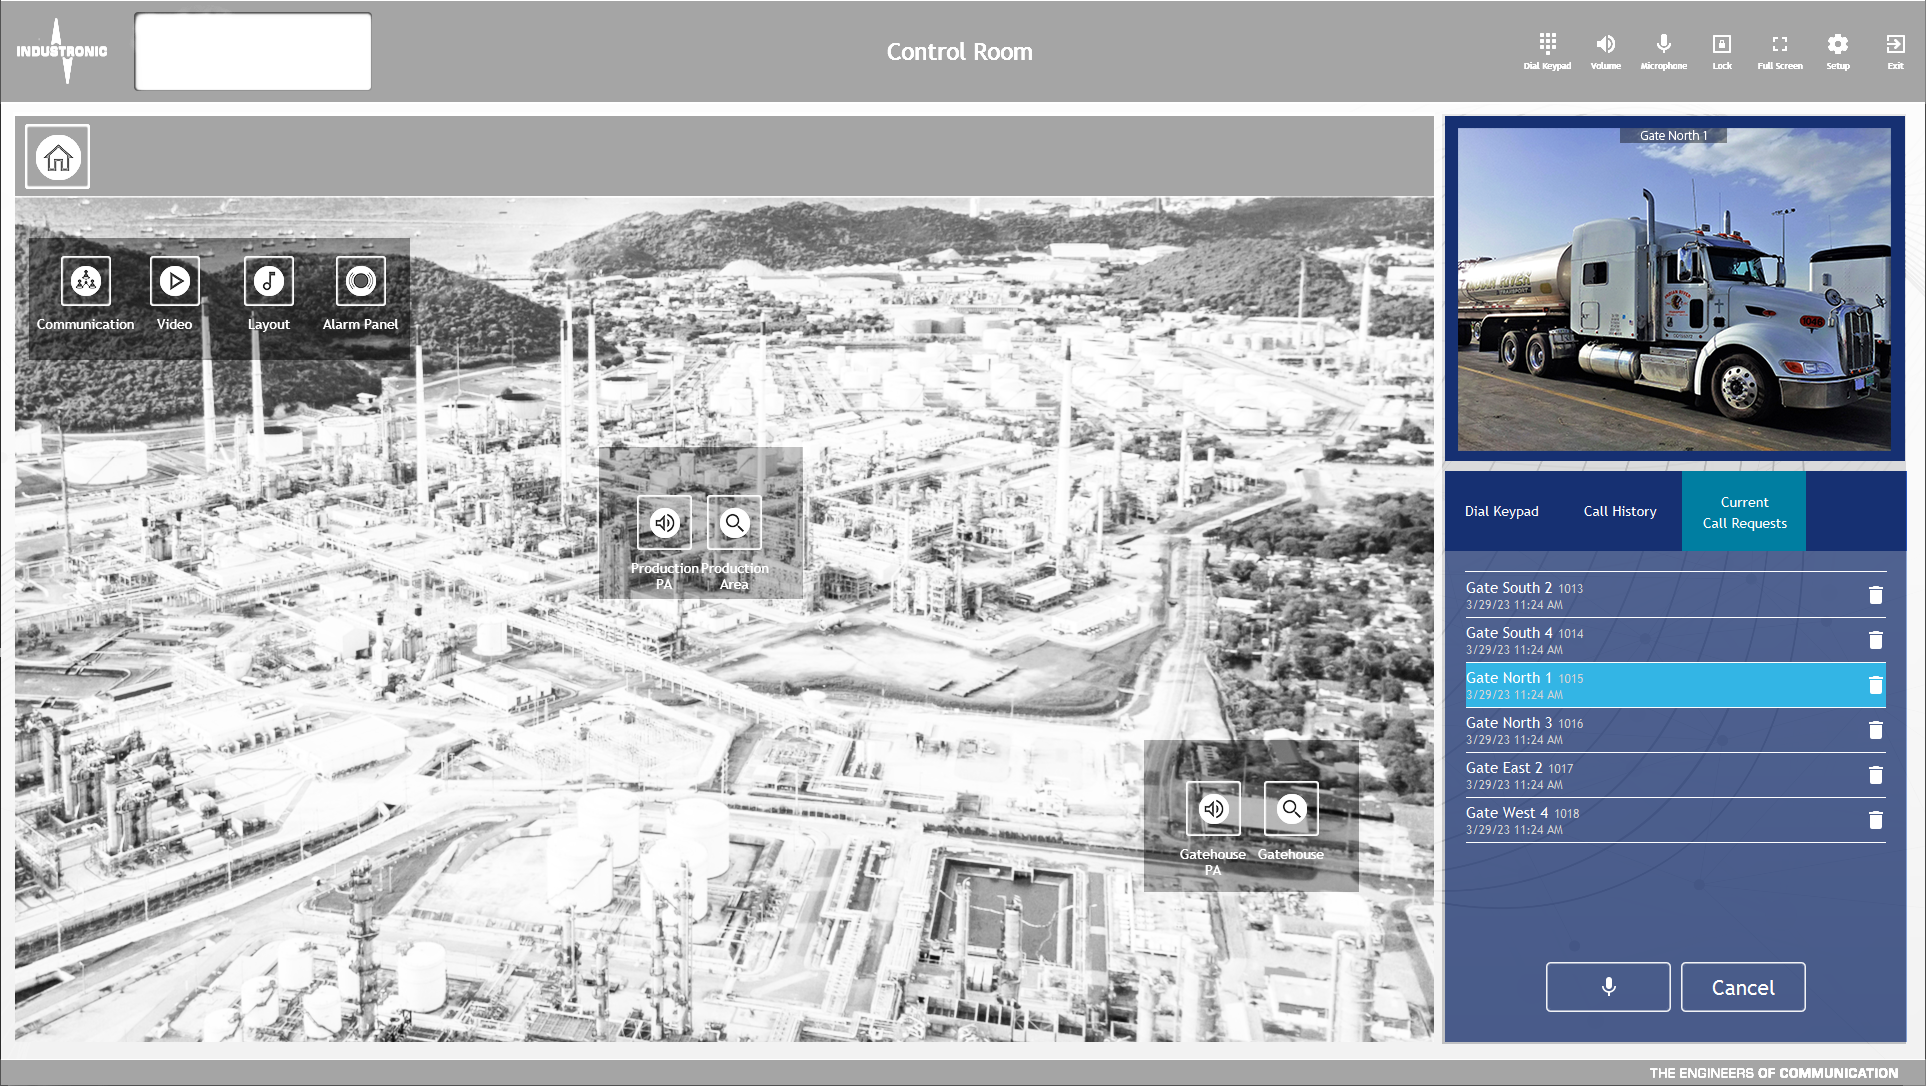
Task: Click the microphone talk button
Action: click(x=1608, y=987)
